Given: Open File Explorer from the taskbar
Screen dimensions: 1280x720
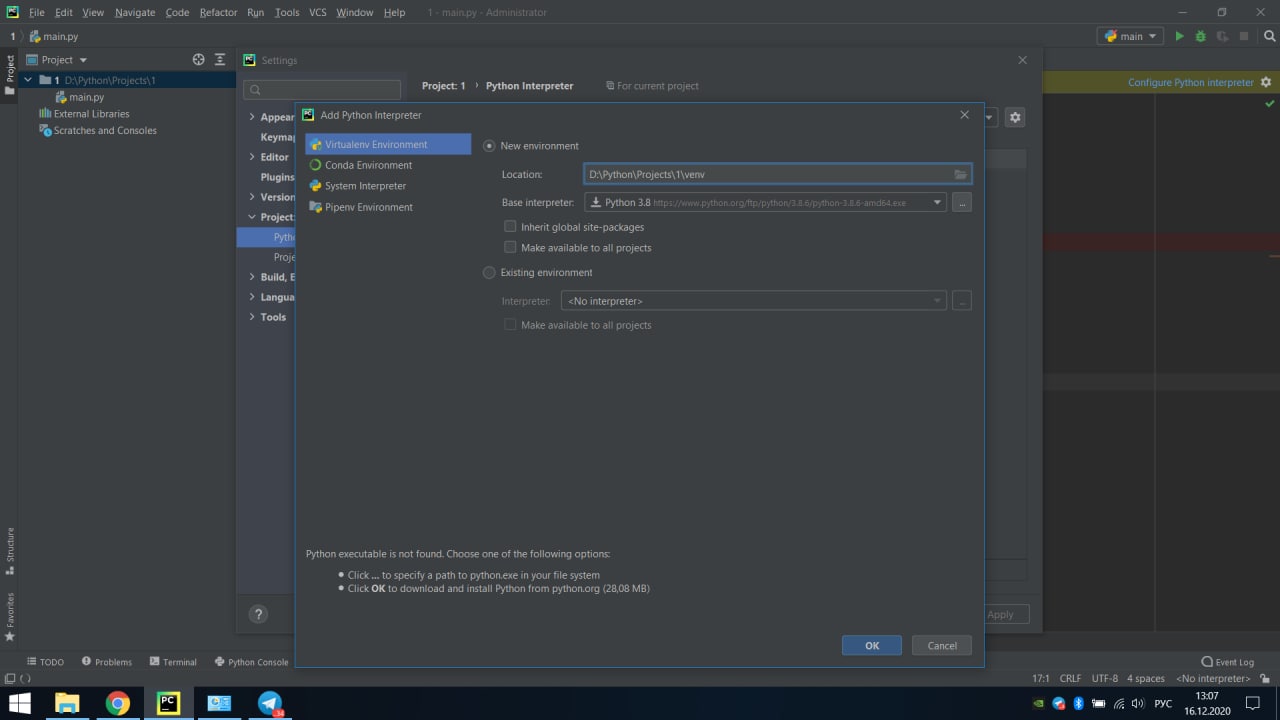Looking at the screenshot, I should [x=67, y=703].
